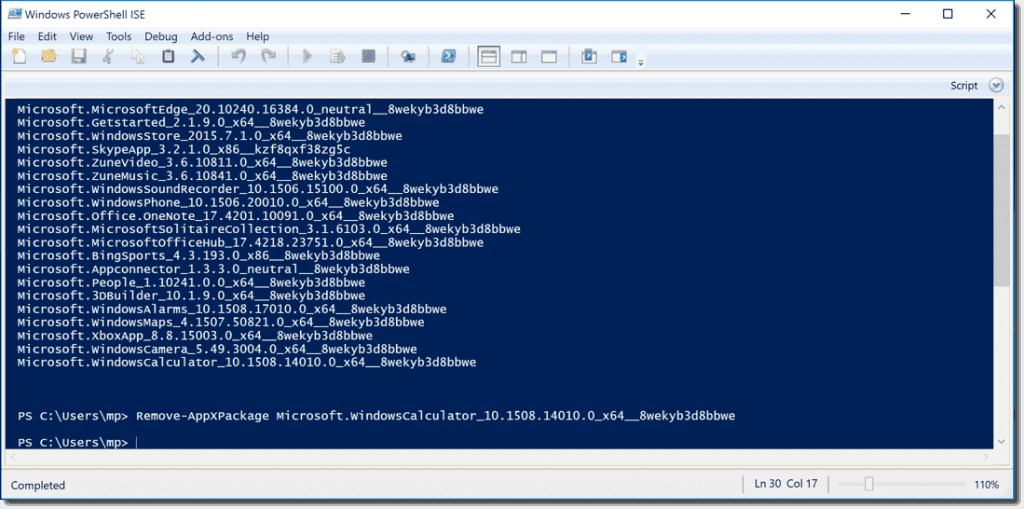Click the WindowsCalculator line in the package list
This screenshot has height=509, width=1024.
pos(246,362)
